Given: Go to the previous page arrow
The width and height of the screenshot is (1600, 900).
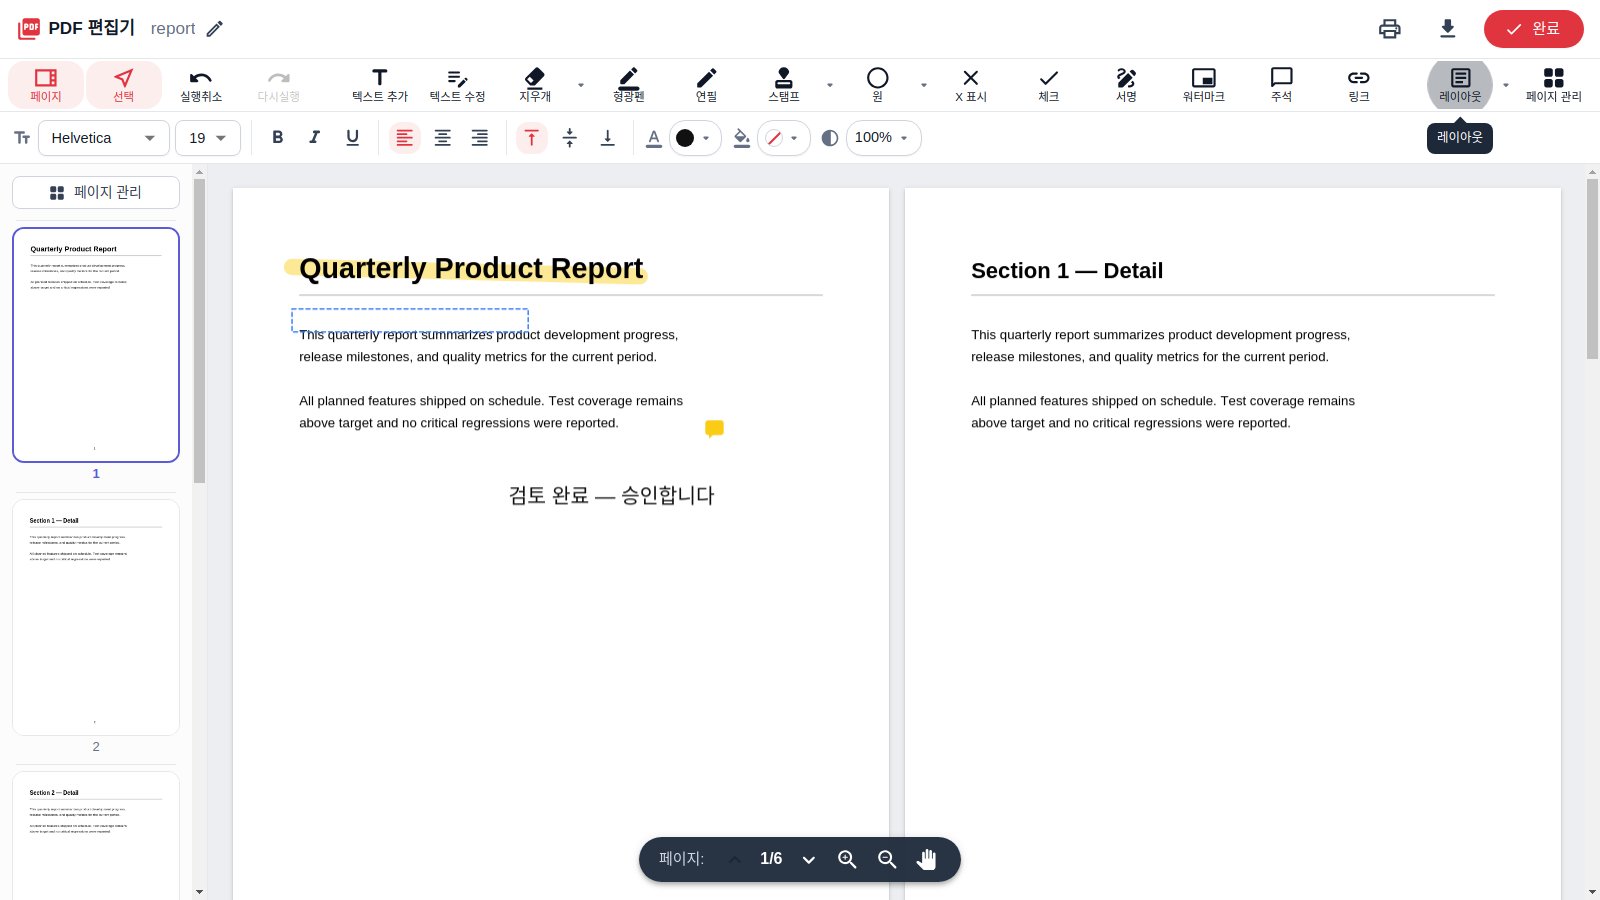Looking at the screenshot, I should tap(735, 860).
